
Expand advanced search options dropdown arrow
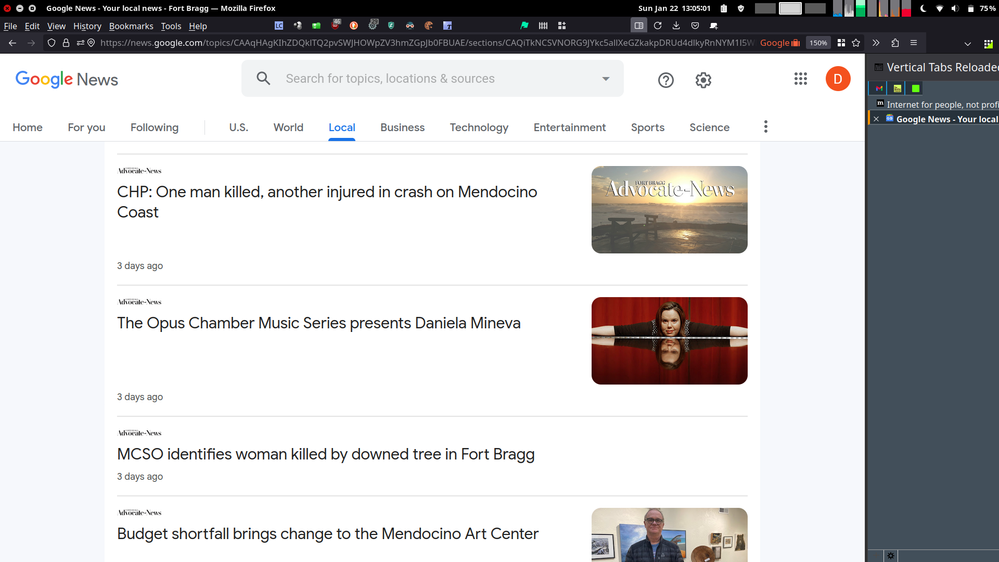click(x=605, y=79)
